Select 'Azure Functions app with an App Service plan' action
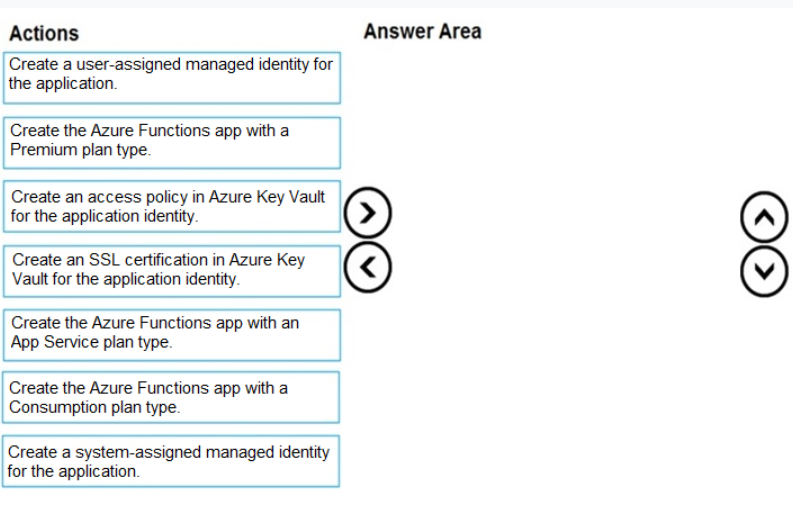The width and height of the screenshot is (794, 512). [x=172, y=335]
